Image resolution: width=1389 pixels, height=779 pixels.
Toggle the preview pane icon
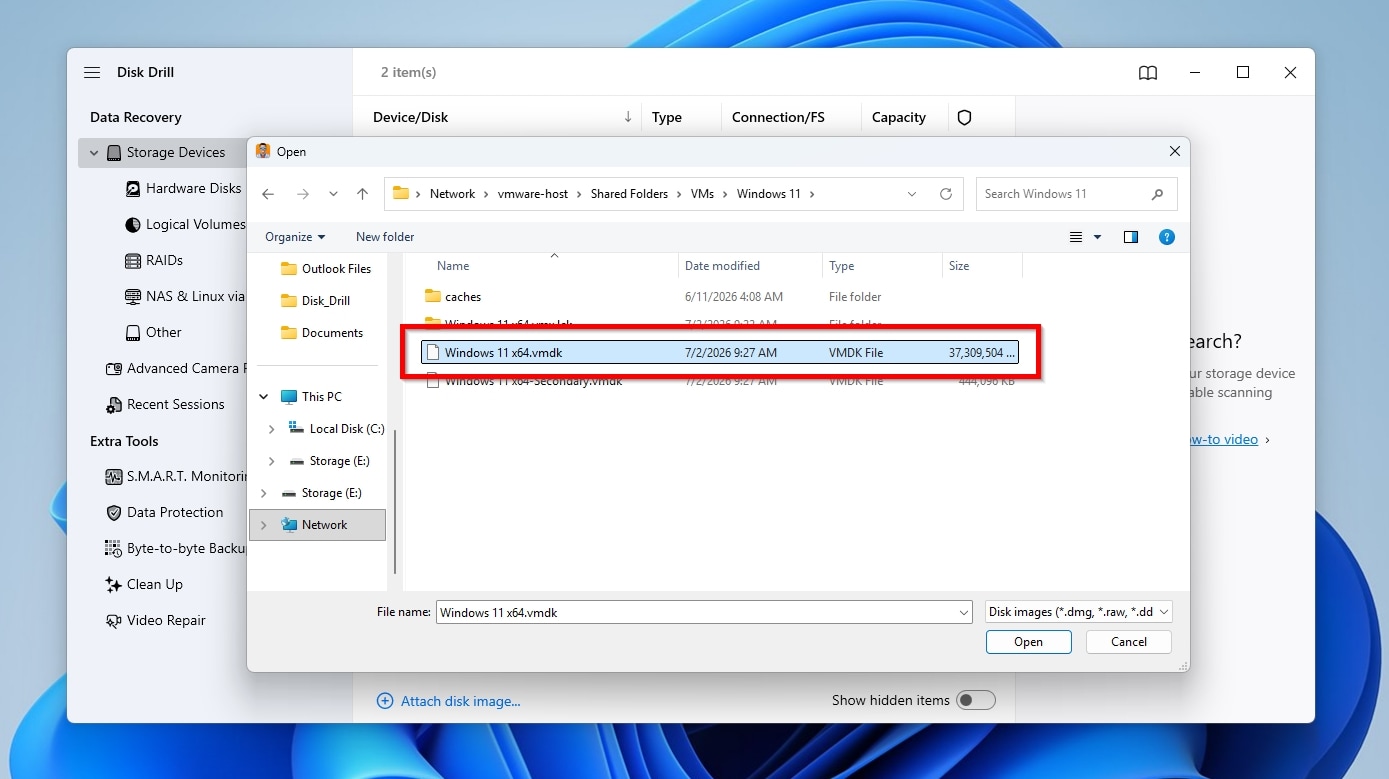(x=1131, y=237)
